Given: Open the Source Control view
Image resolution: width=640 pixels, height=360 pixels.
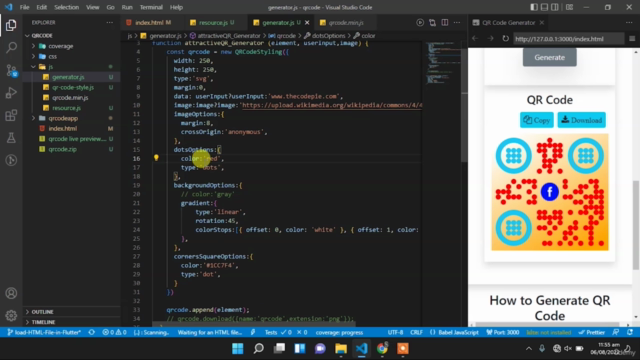Looking at the screenshot, I should (11, 70).
